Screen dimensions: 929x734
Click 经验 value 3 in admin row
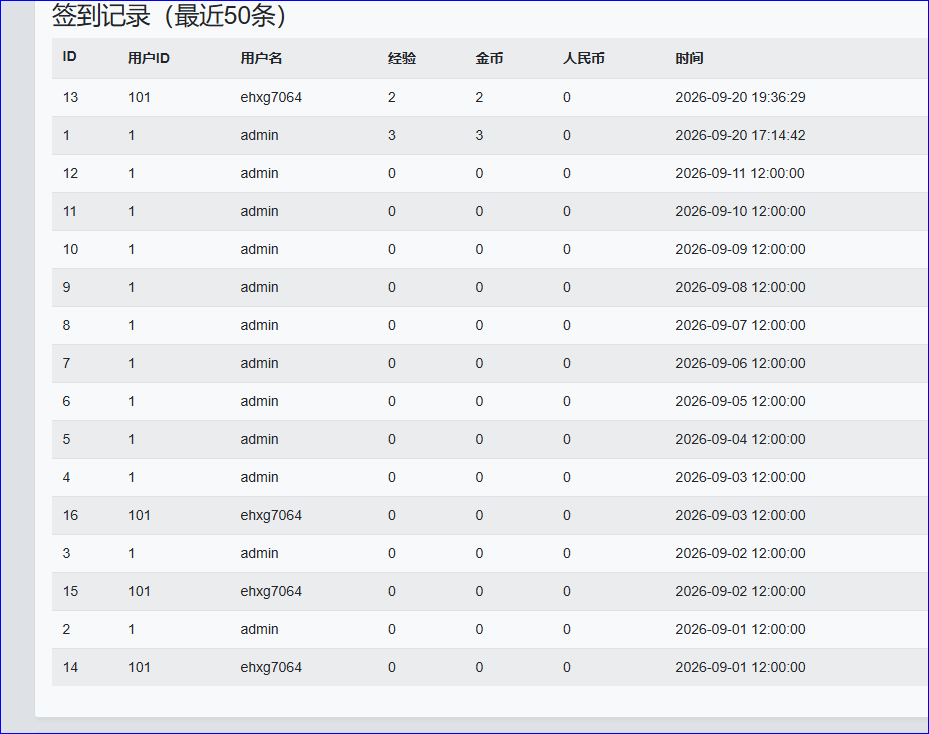click(392, 135)
